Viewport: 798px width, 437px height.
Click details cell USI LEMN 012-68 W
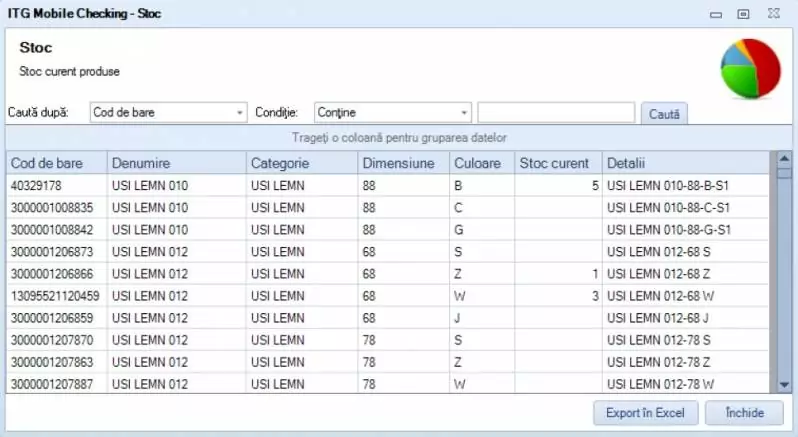tap(686, 296)
